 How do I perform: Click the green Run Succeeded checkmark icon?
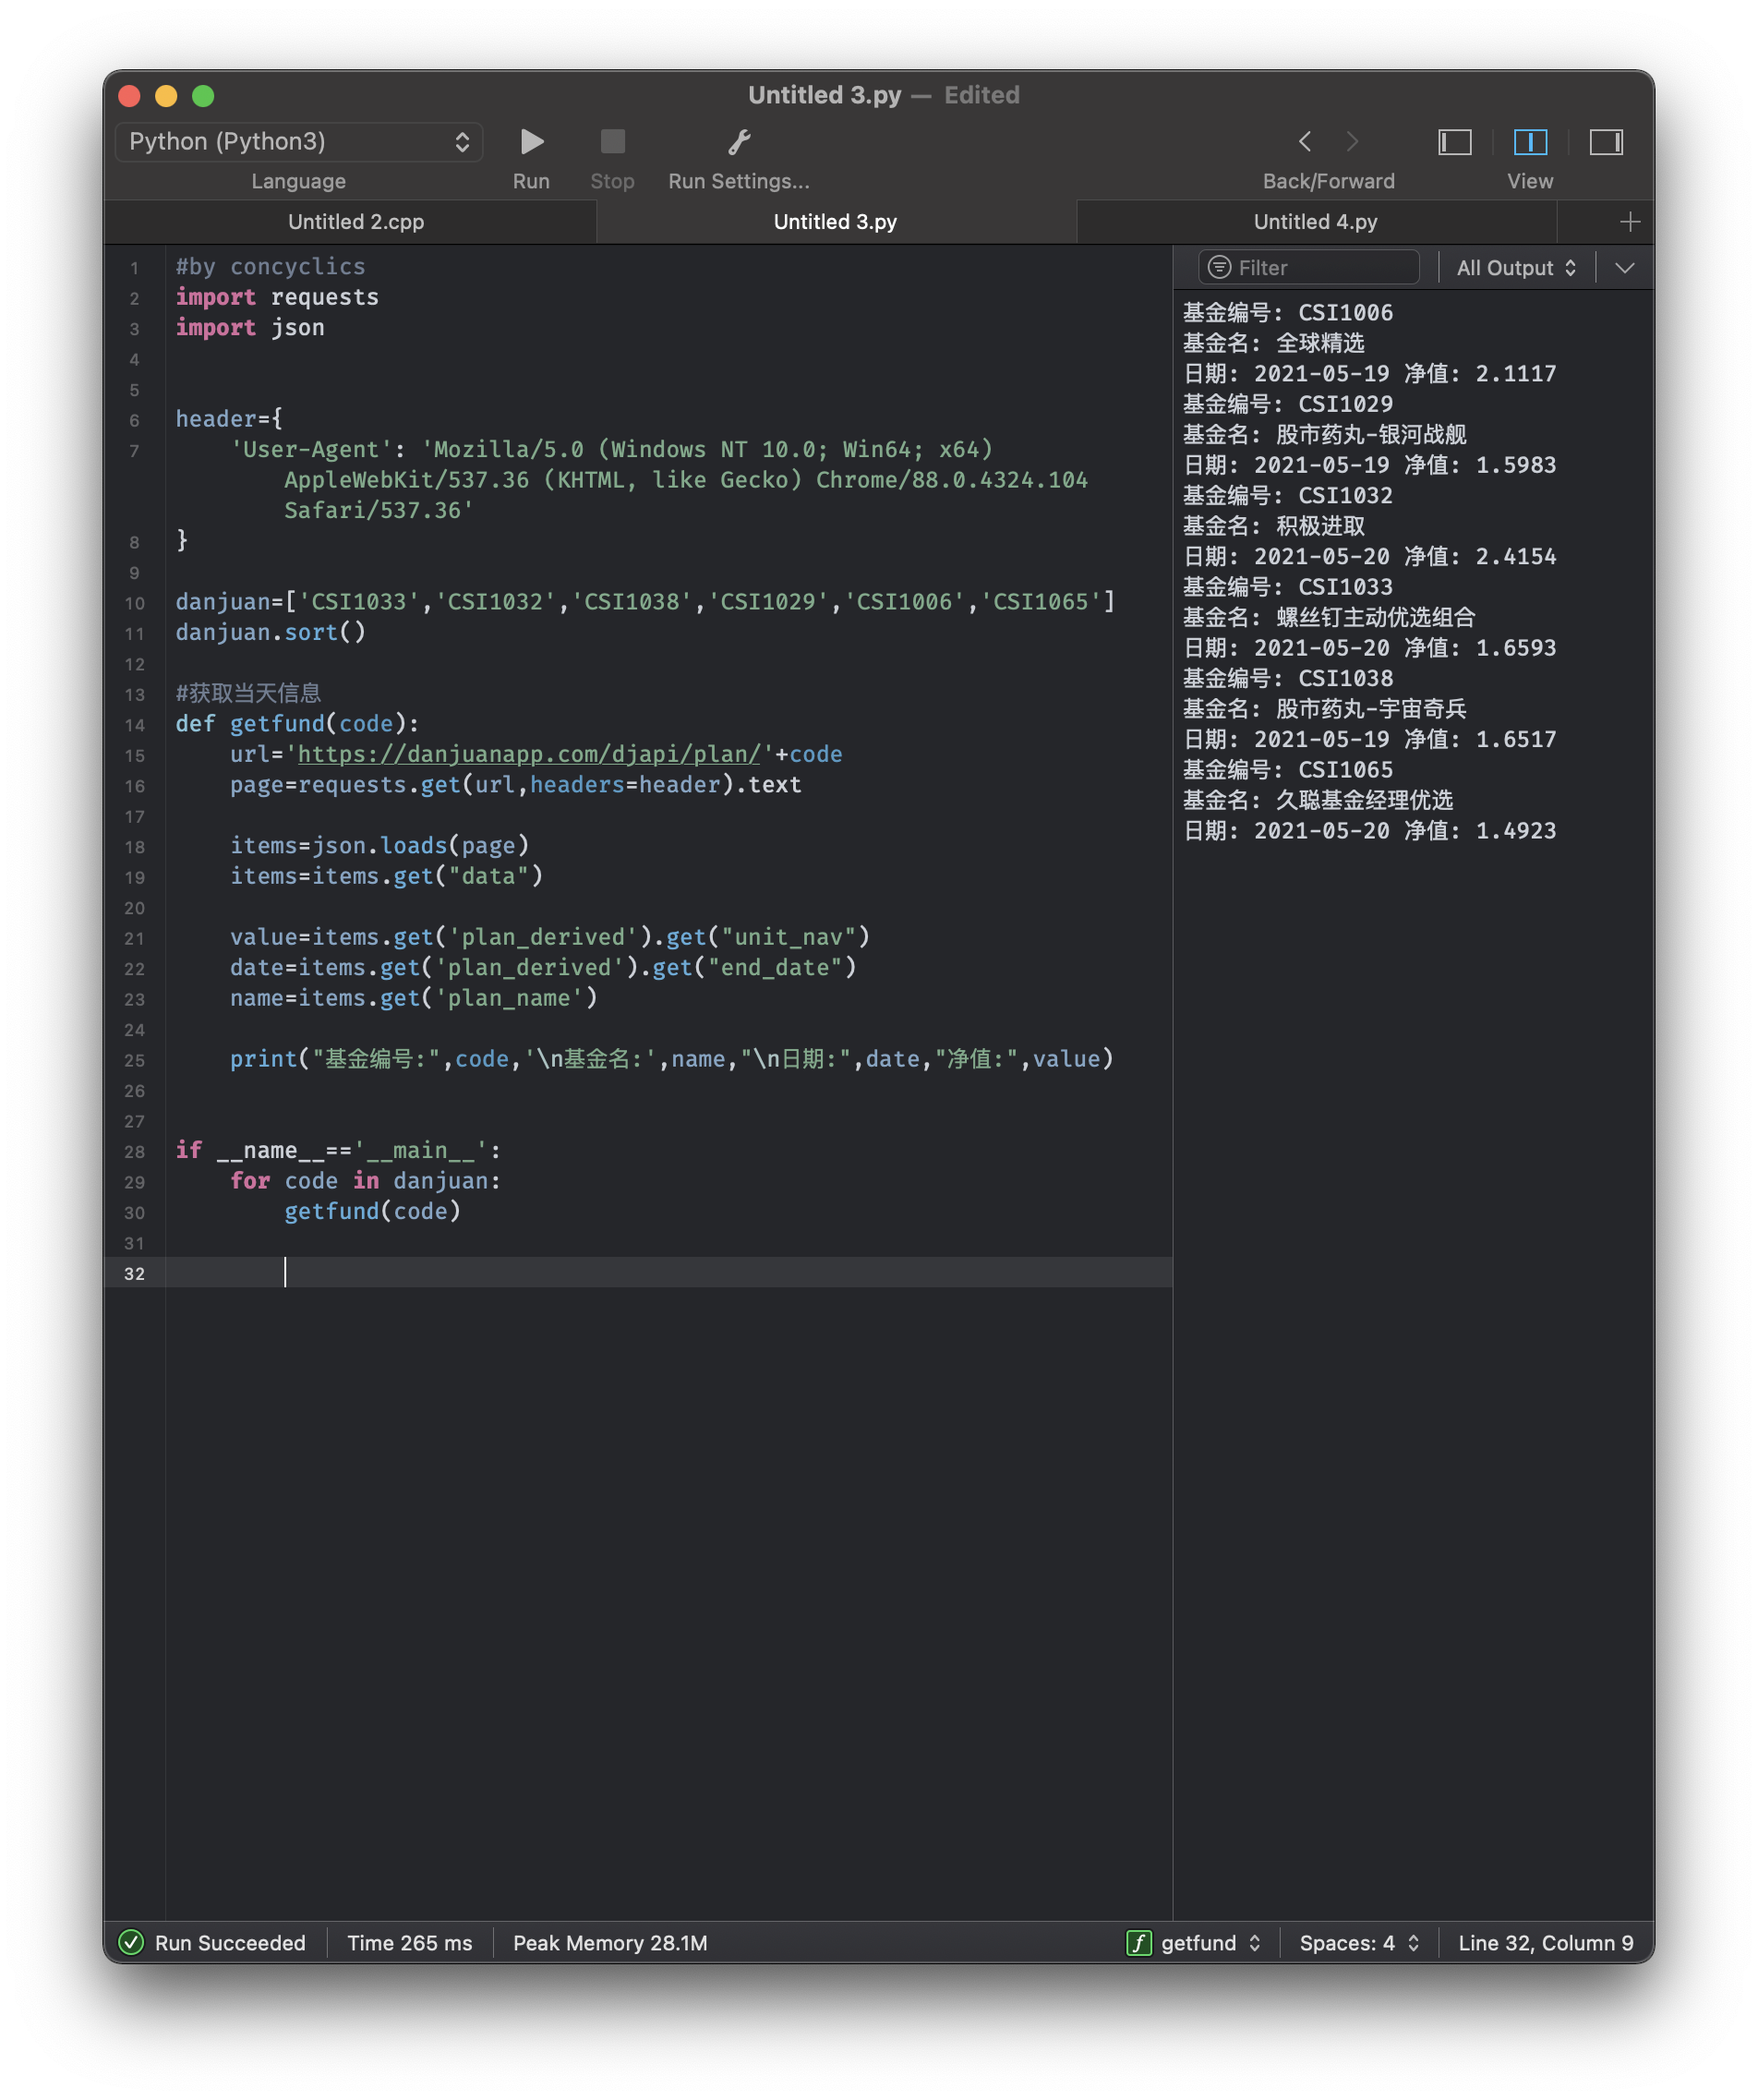pyautogui.click(x=131, y=1943)
